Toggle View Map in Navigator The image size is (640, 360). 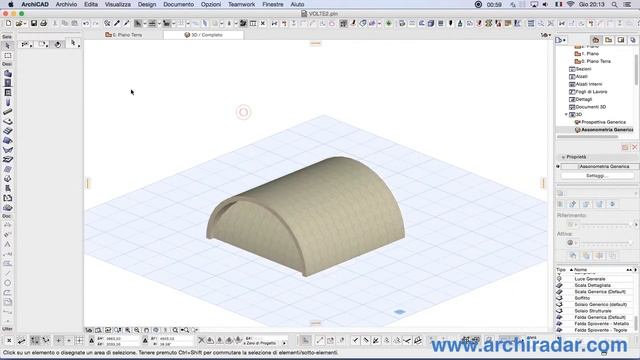608,40
